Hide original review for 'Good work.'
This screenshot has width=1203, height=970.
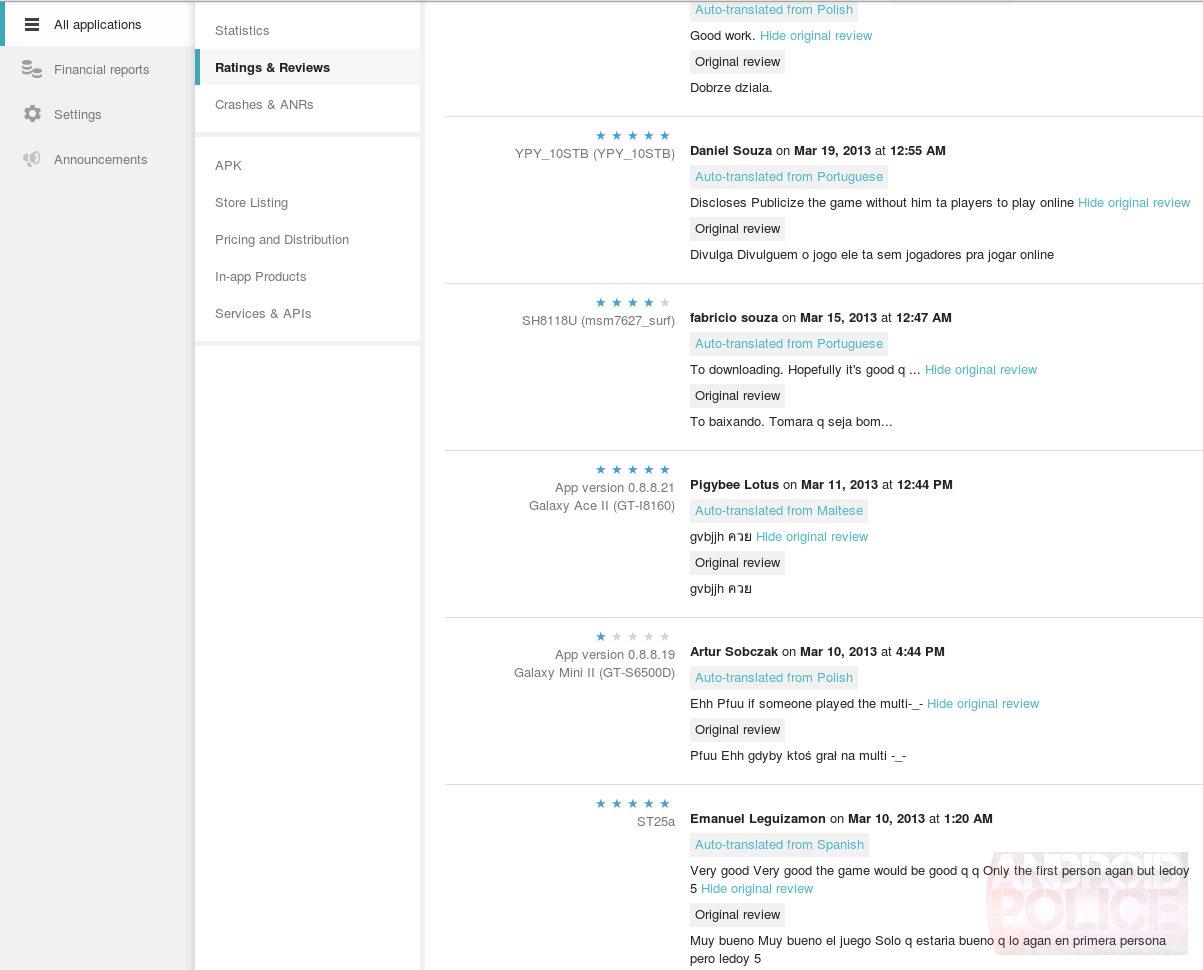(x=816, y=36)
